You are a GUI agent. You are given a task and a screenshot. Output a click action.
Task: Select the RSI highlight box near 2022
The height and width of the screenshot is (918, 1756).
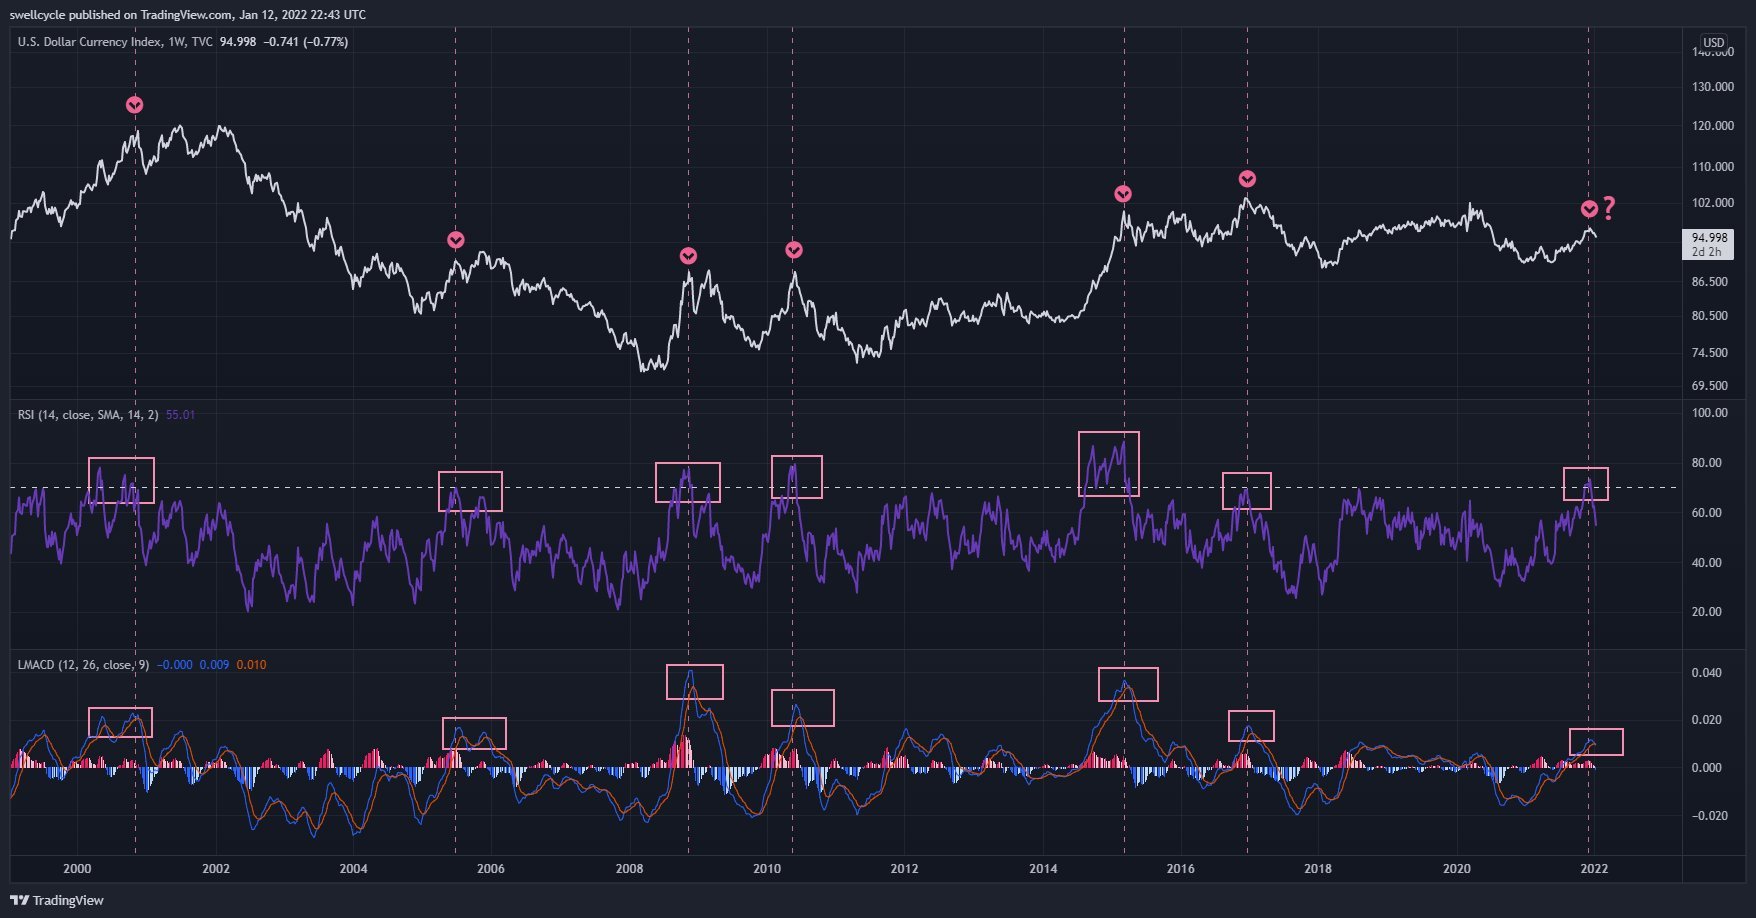pos(1586,484)
